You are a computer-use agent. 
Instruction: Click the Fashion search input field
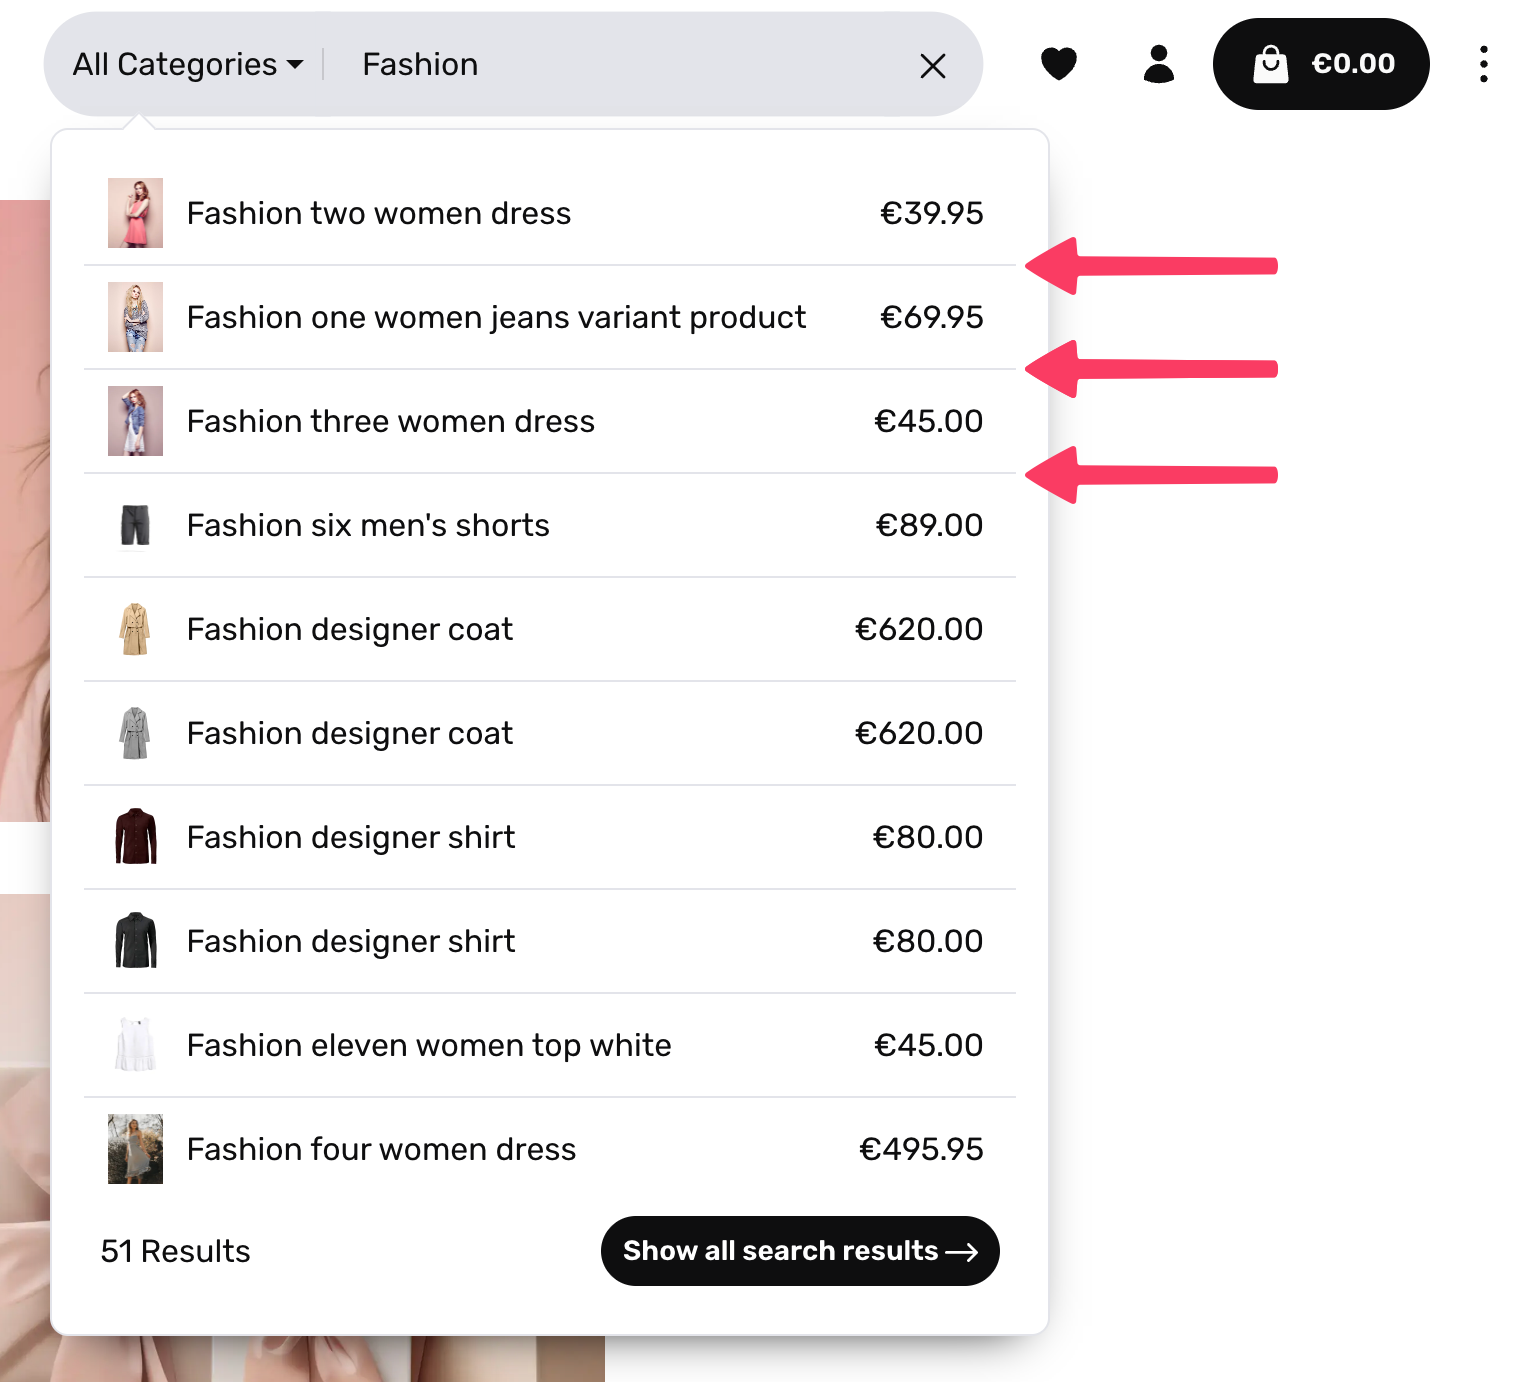(x=620, y=64)
